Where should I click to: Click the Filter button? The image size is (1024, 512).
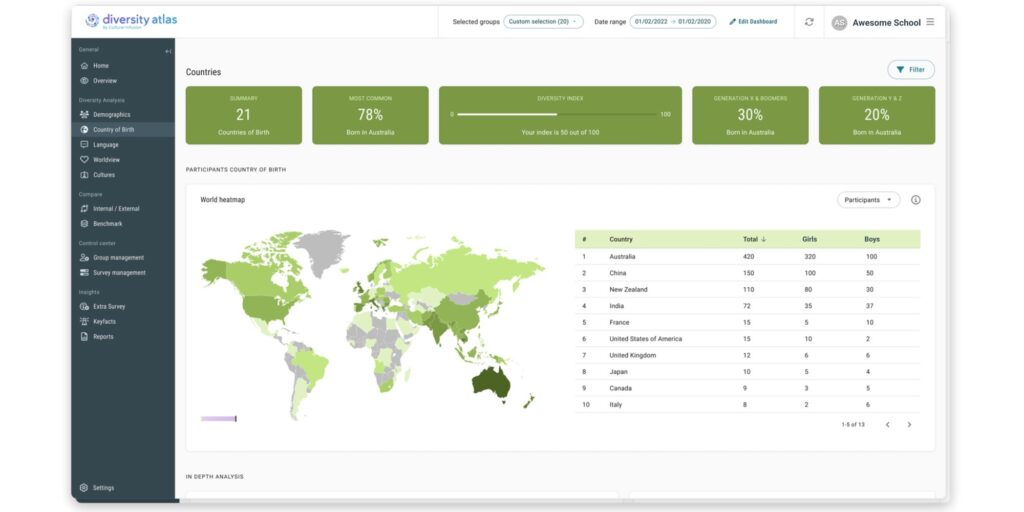tap(910, 70)
